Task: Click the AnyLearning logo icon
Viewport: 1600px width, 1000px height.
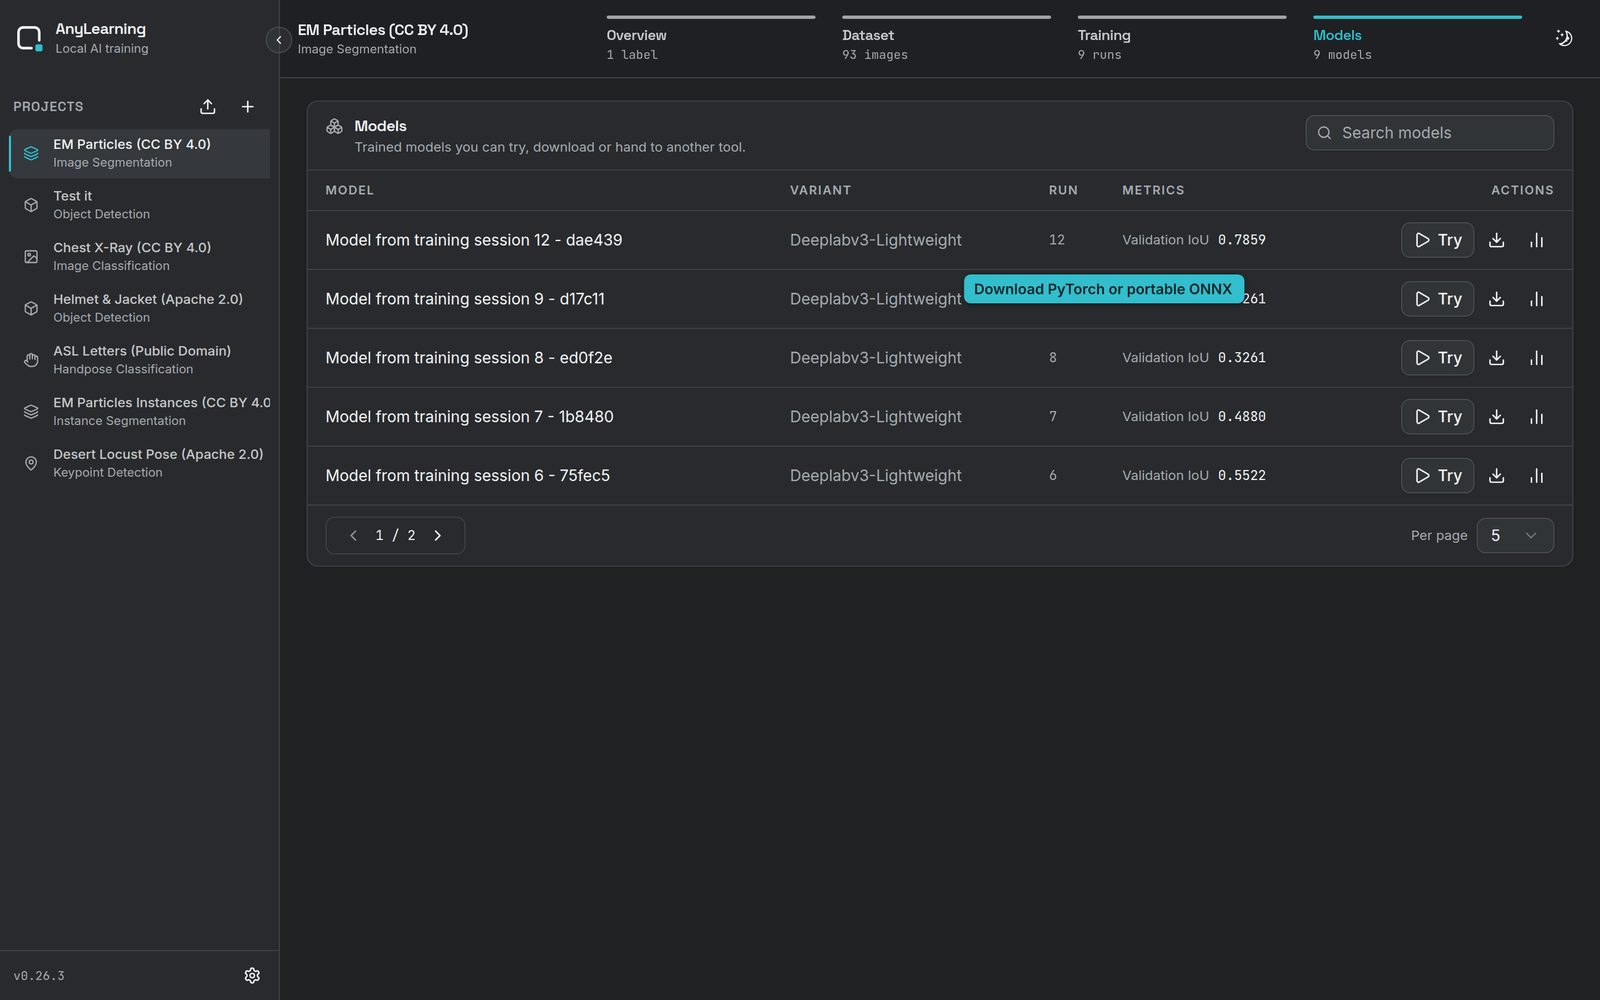Action: tap(30, 39)
